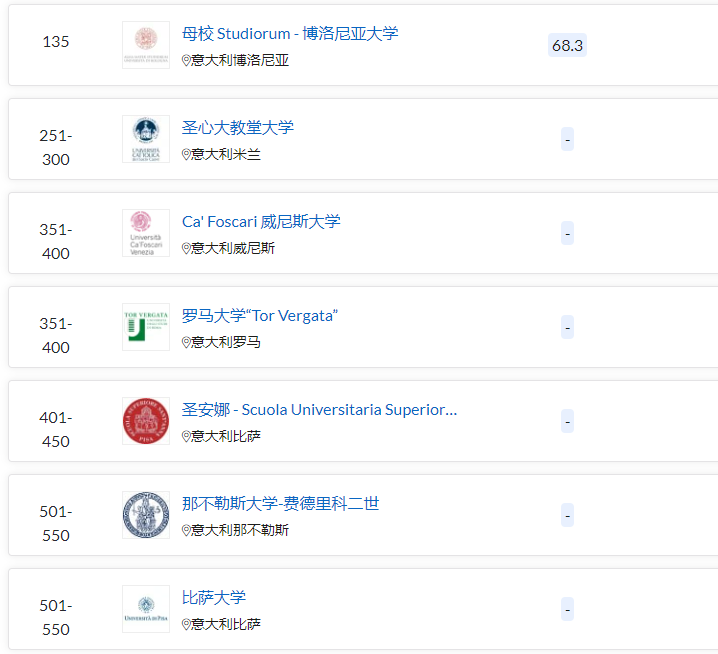Click the score dash badge for 圣心大教堂大学

567,139
